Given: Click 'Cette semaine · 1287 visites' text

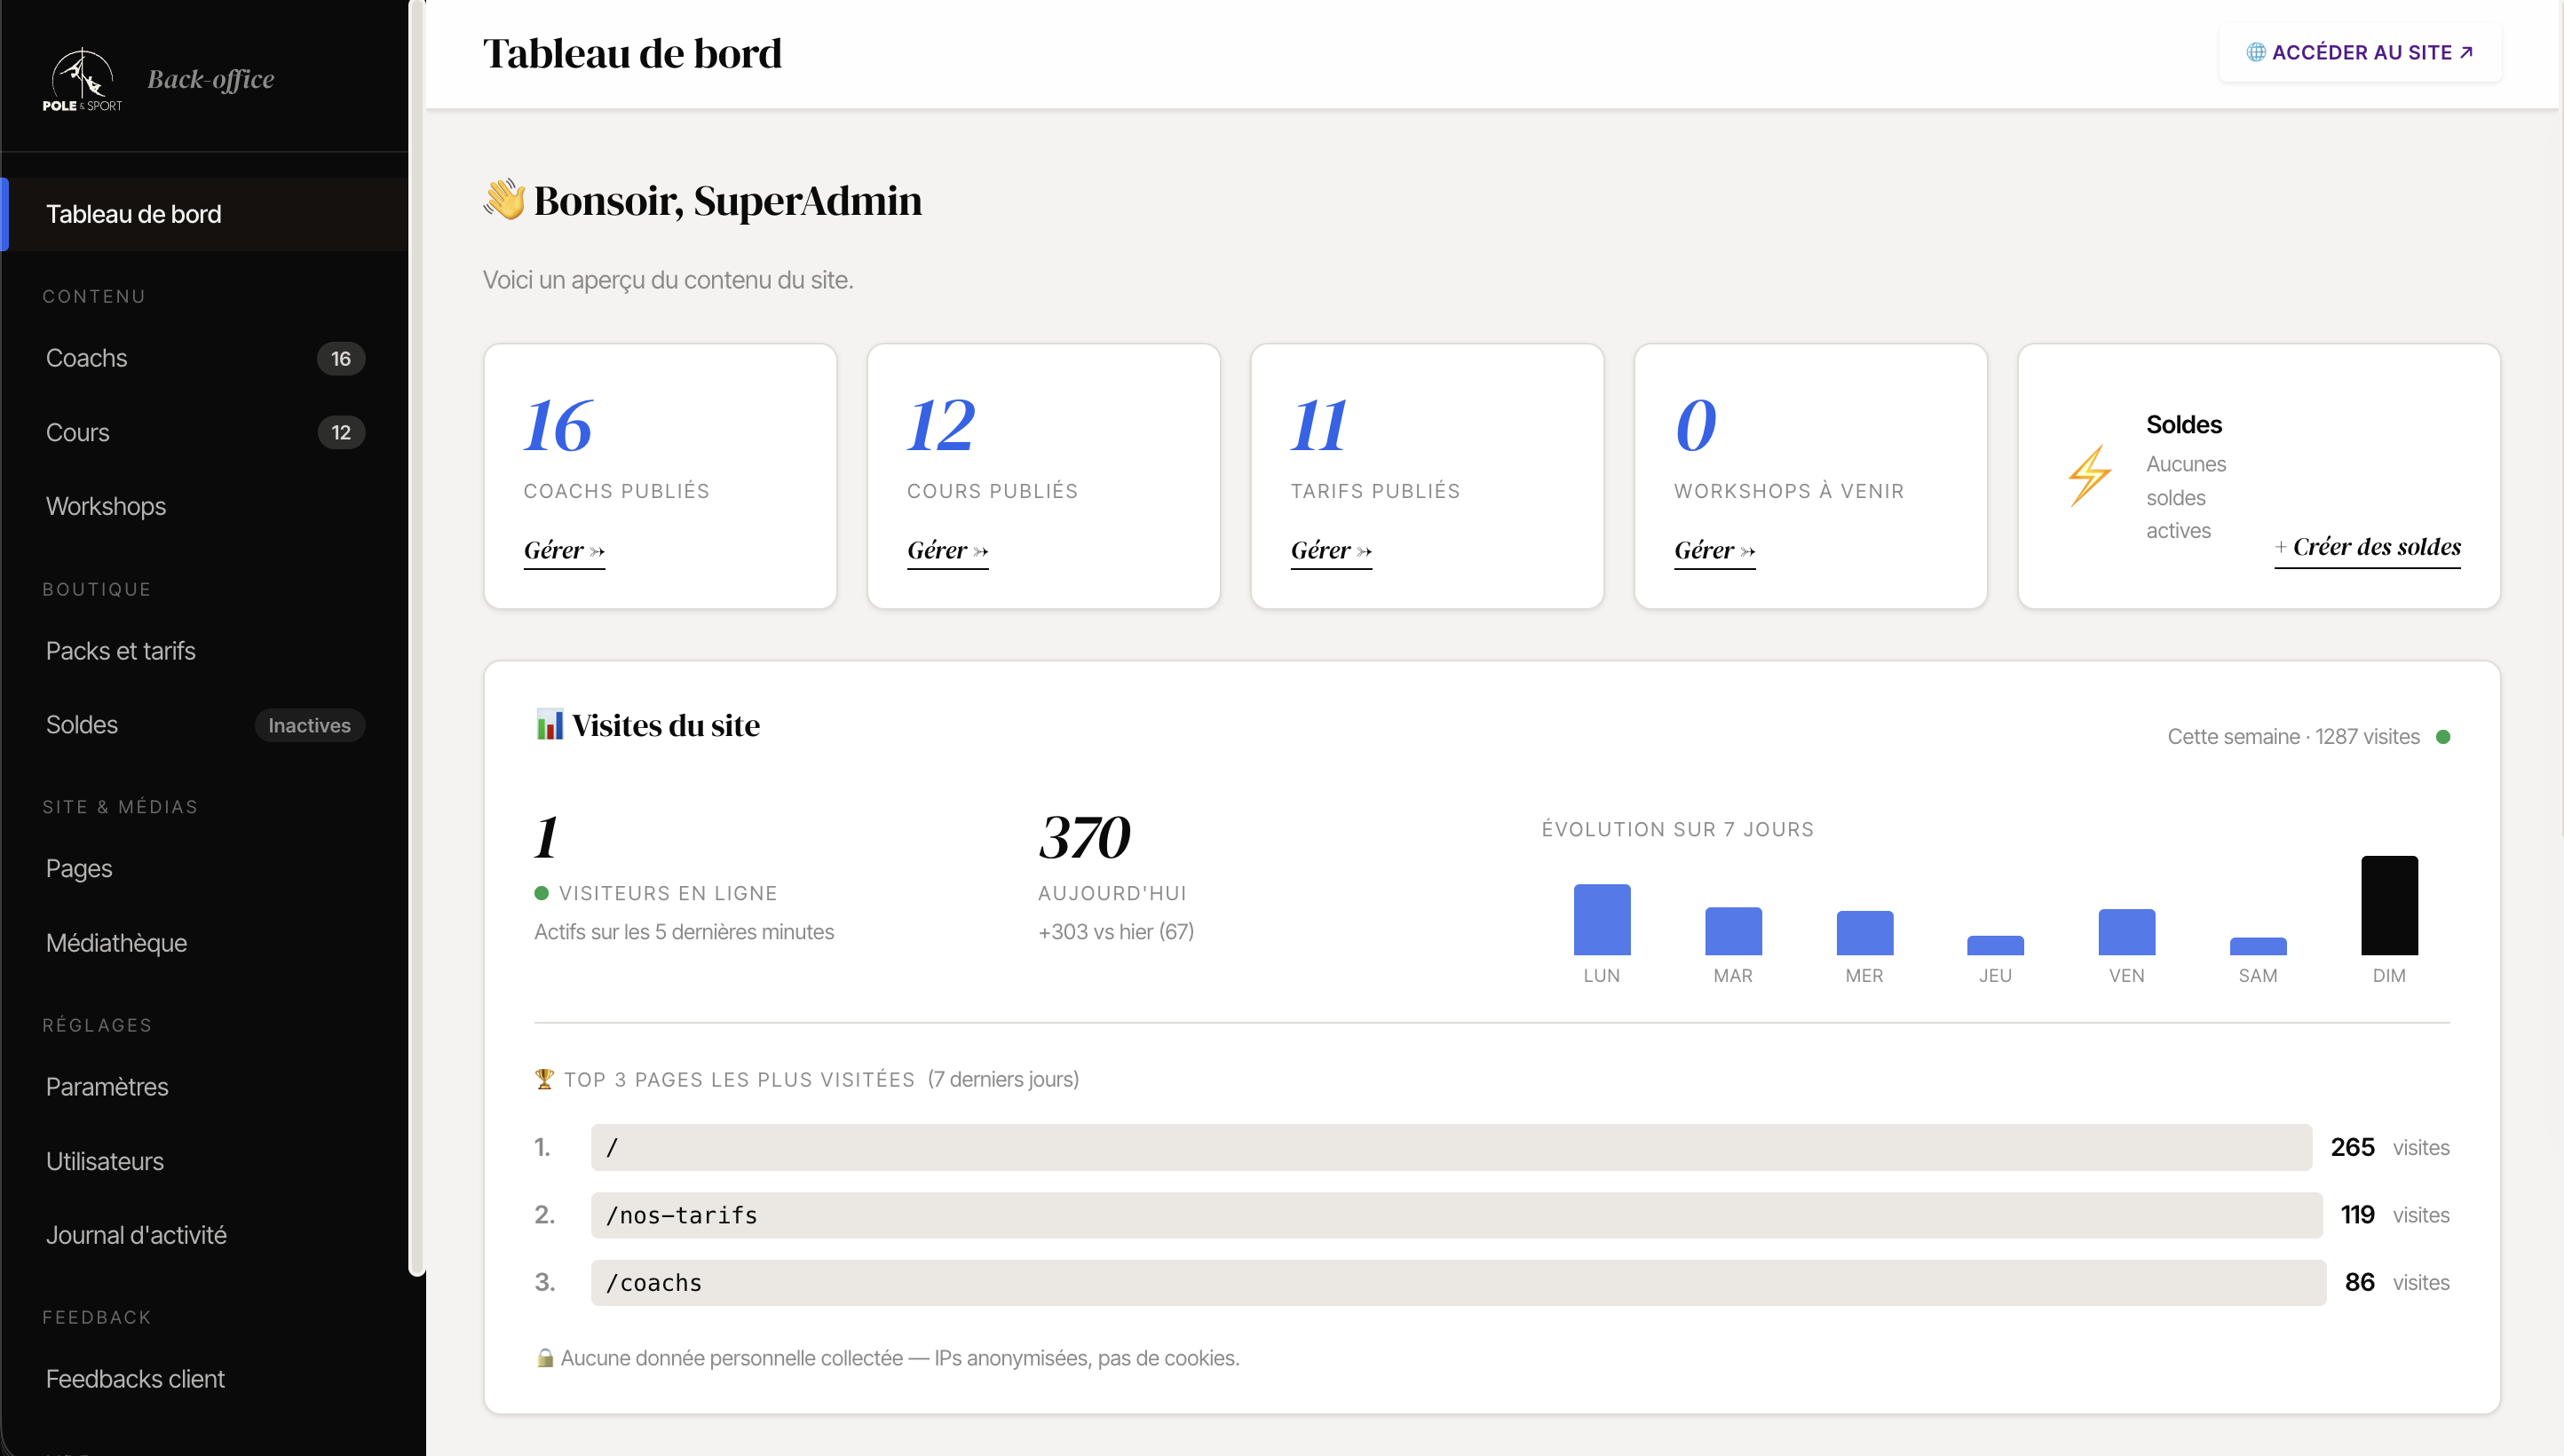Looking at the screenshot, I should pos(2293,737).
